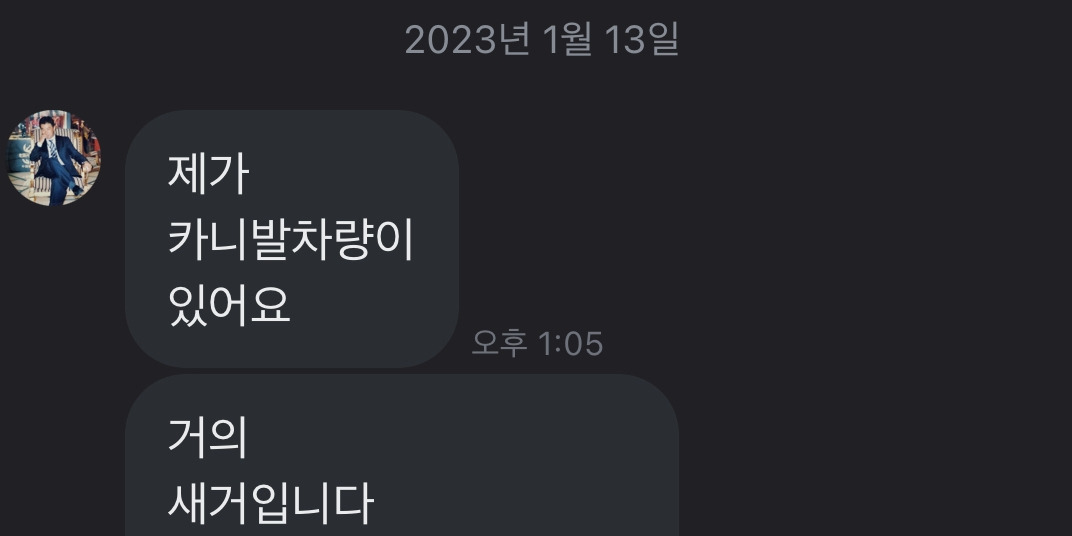Click the word 거의

[208, 438]
